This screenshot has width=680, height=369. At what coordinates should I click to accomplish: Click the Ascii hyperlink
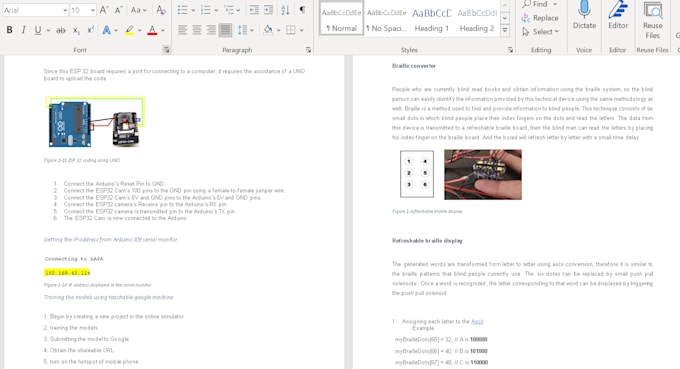coord(477,321)
